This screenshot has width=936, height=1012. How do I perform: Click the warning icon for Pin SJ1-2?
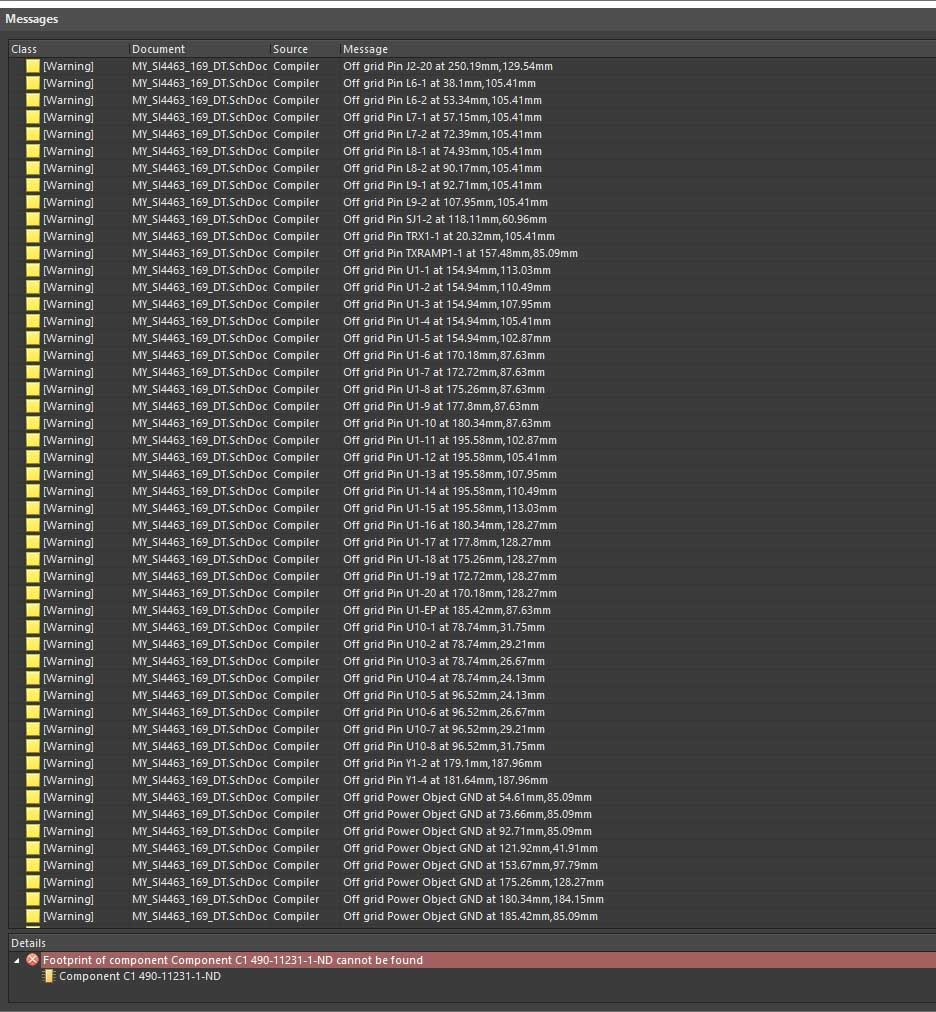coord(33,219)
